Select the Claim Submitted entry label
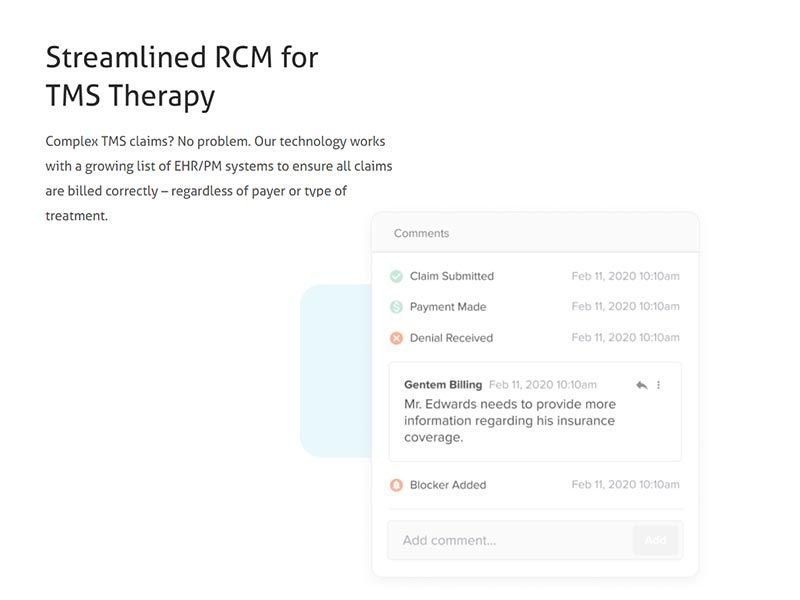 point(452,276)
